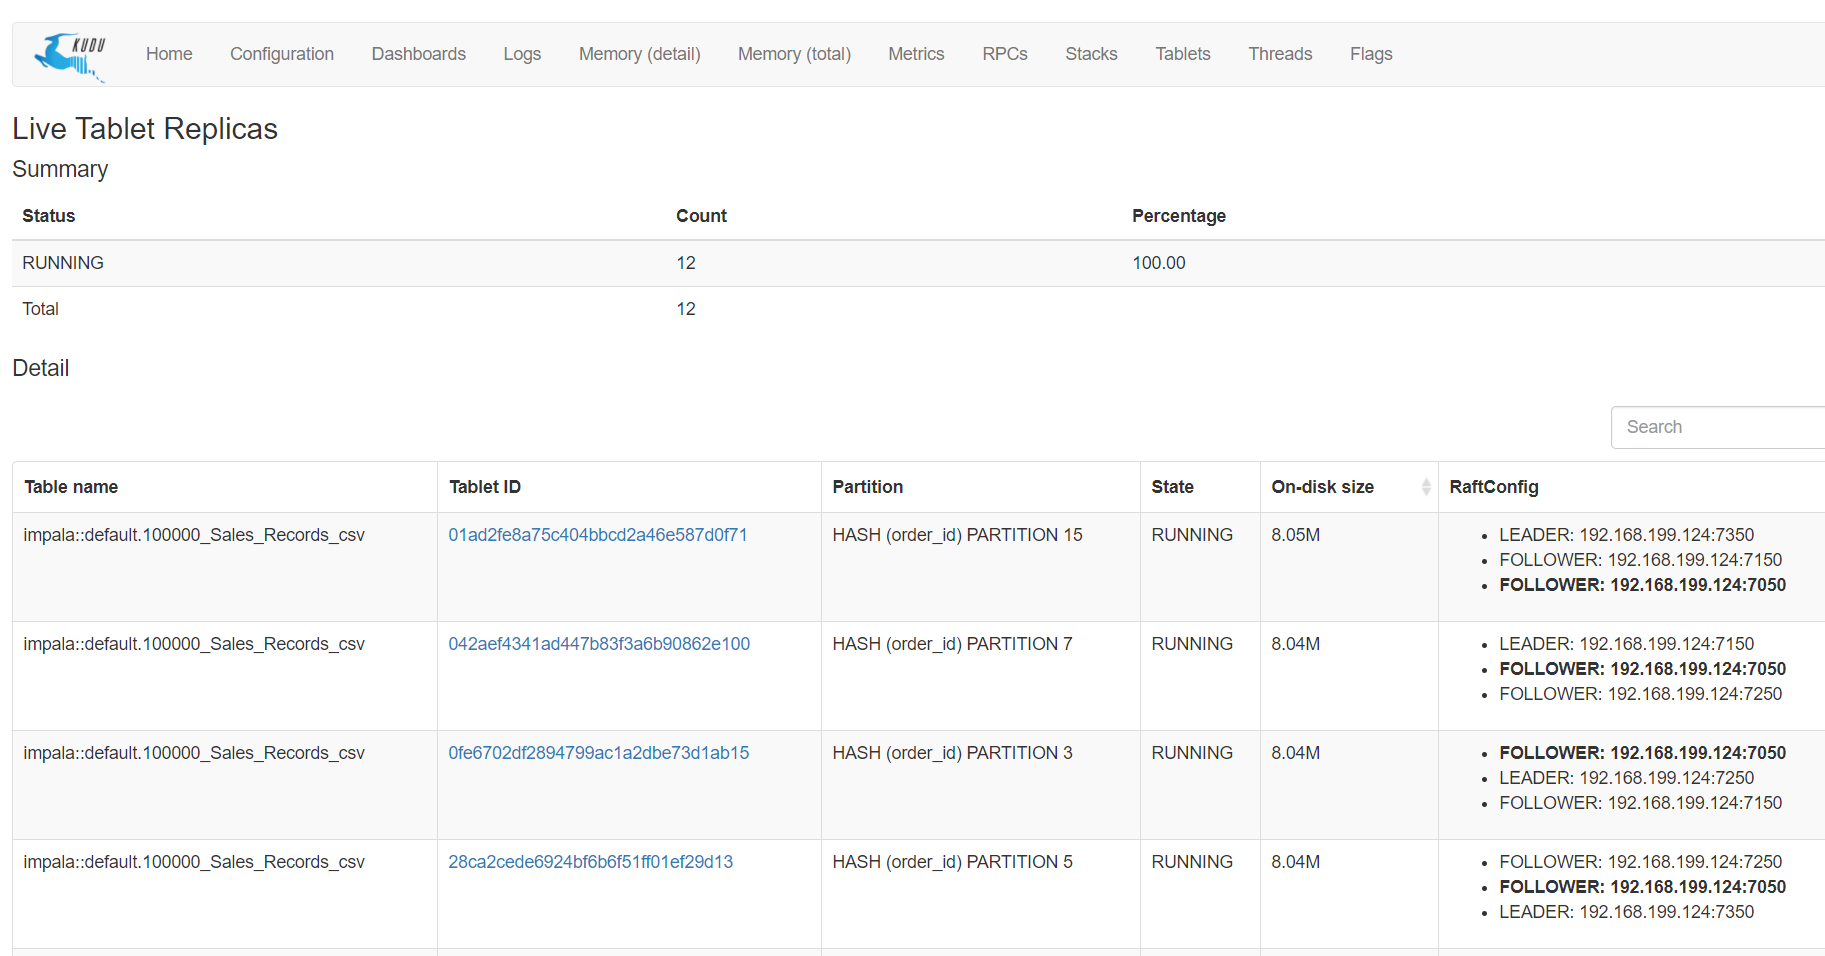Open tablet 28ca2cede6924bf6b6f51ff01ef29d13
This screenshot has width=1825, height=956.
[x=590, y=862]
